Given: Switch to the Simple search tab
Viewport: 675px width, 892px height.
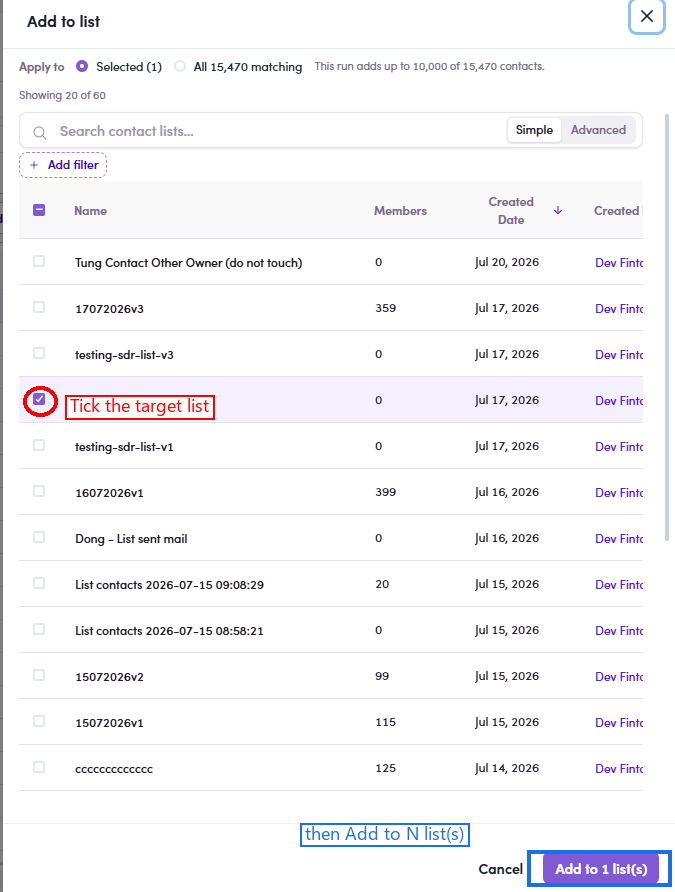Looking at the screenshot, I should point(534,130).
